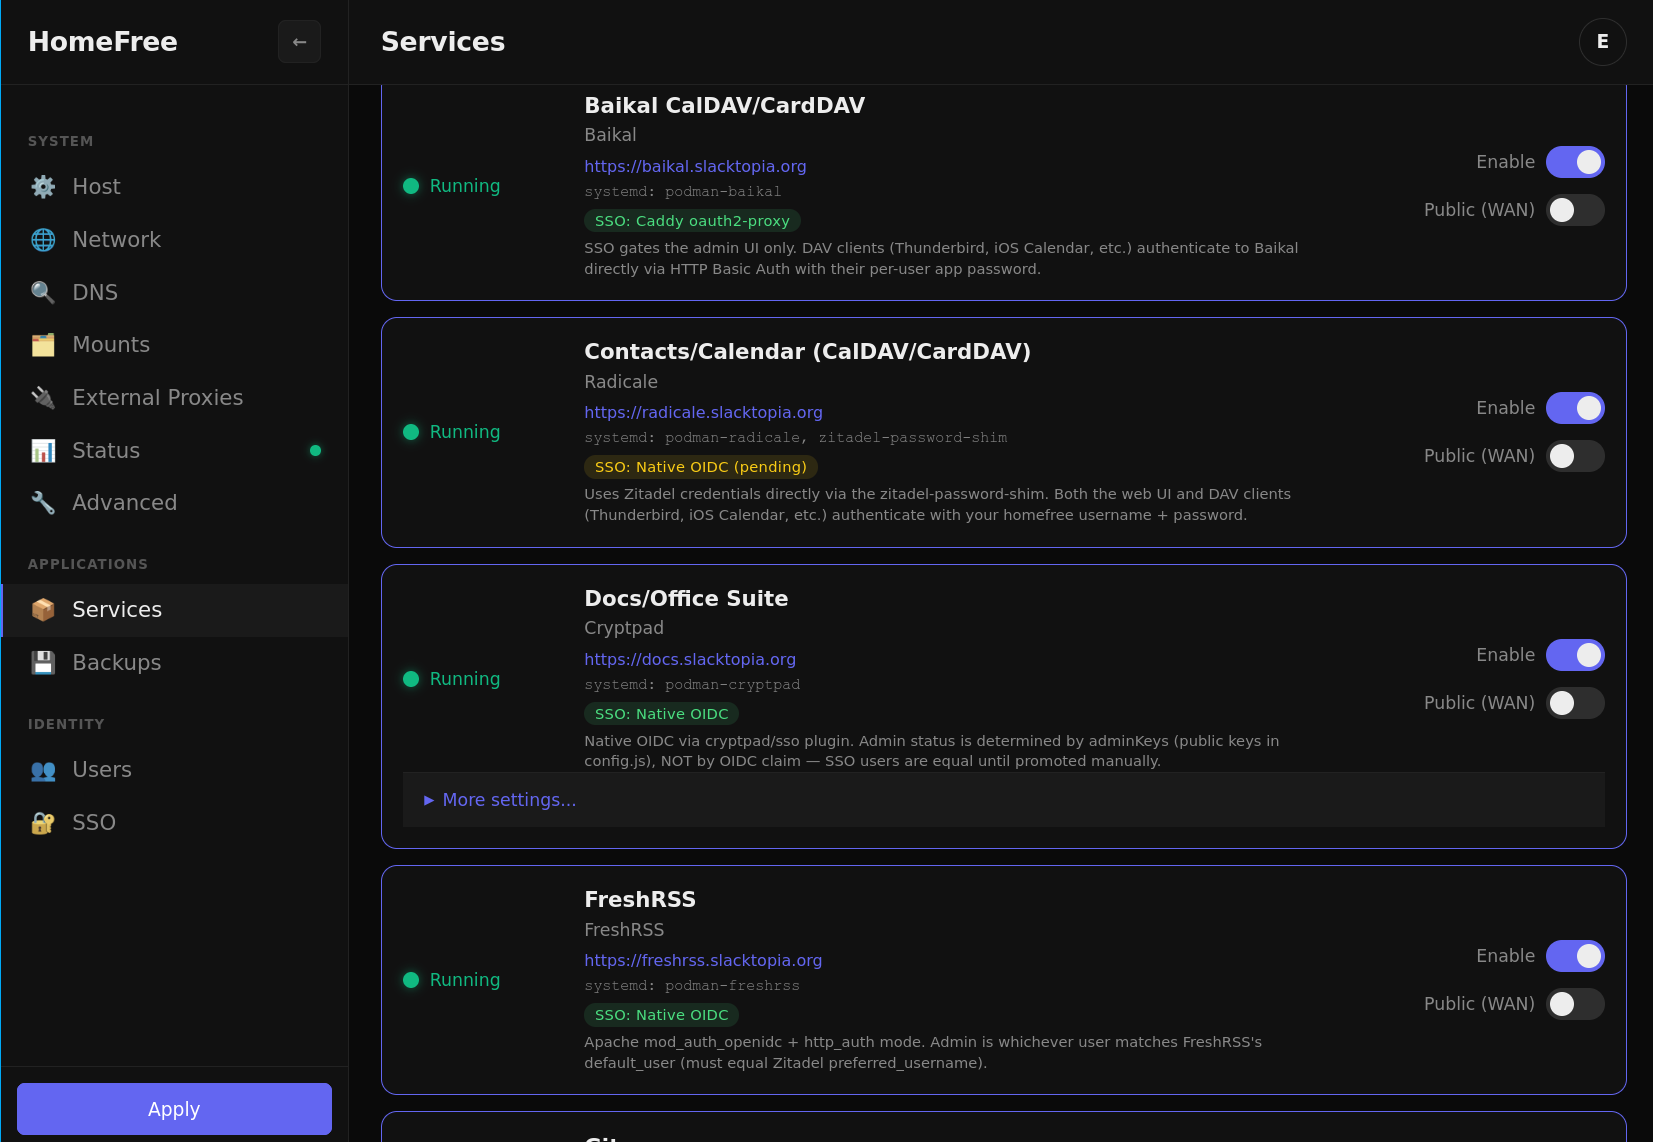Click the Status chart icon
The width and height of the screenshot is (1653, 1142).
43,451
